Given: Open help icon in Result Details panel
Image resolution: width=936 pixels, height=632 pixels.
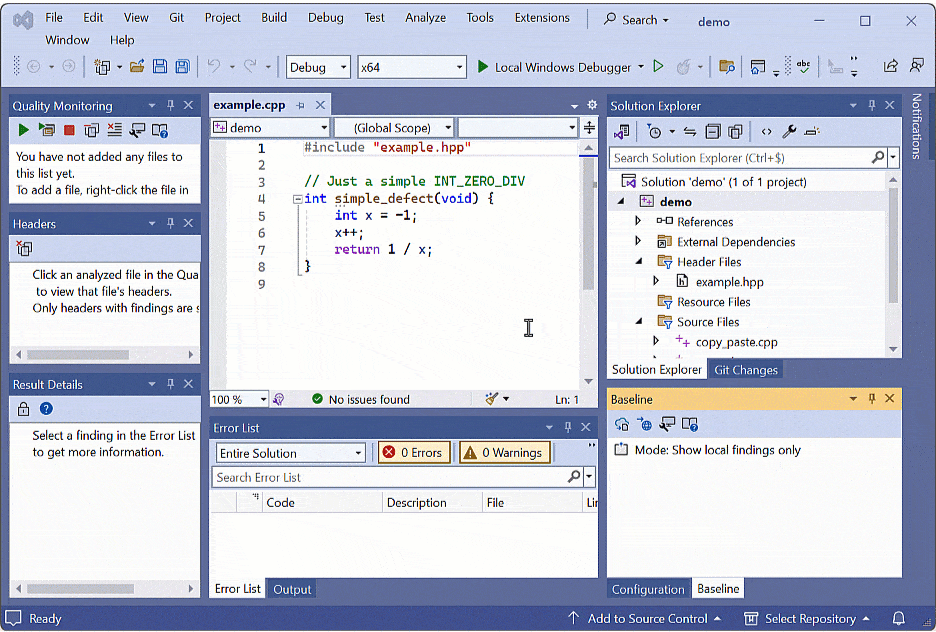Looking at the screenshot, I should (x=46, y=409).
